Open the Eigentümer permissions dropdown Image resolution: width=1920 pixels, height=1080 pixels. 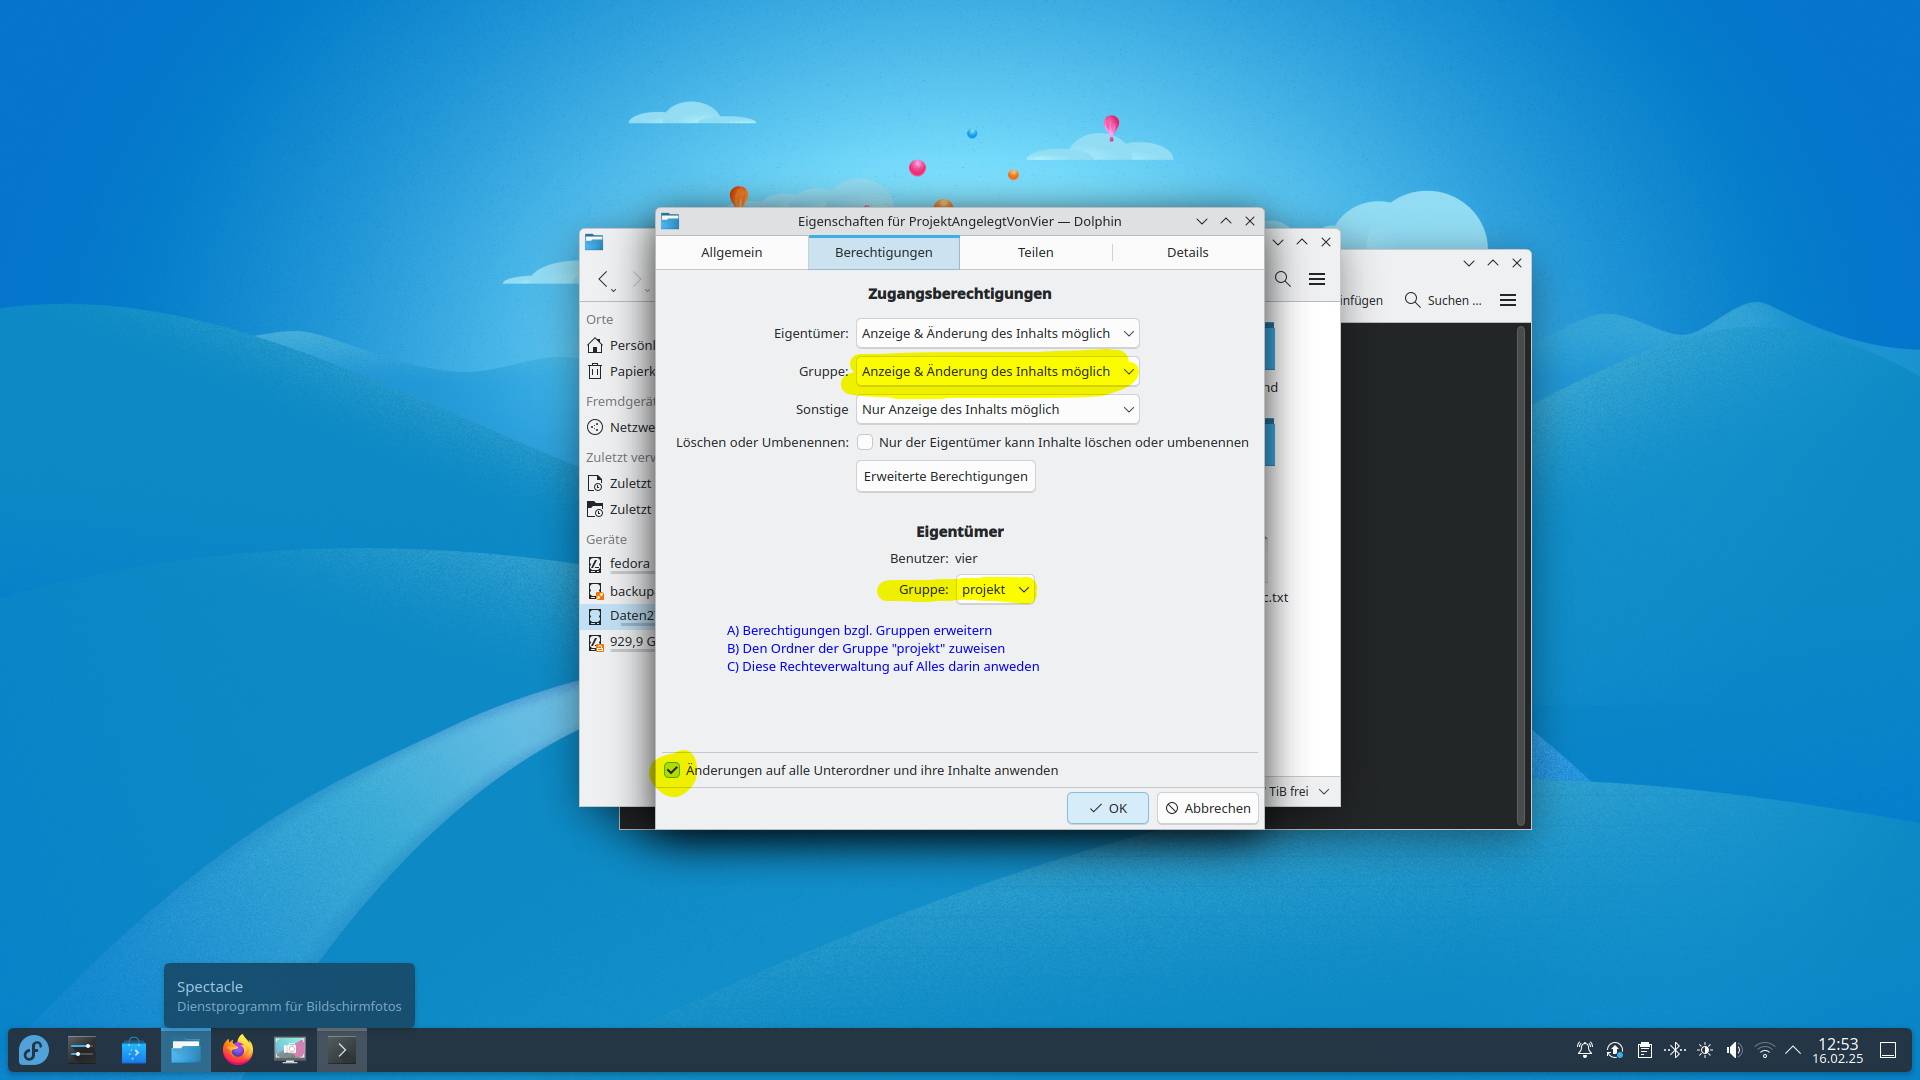pyautogui.click(x=997, y=333)
